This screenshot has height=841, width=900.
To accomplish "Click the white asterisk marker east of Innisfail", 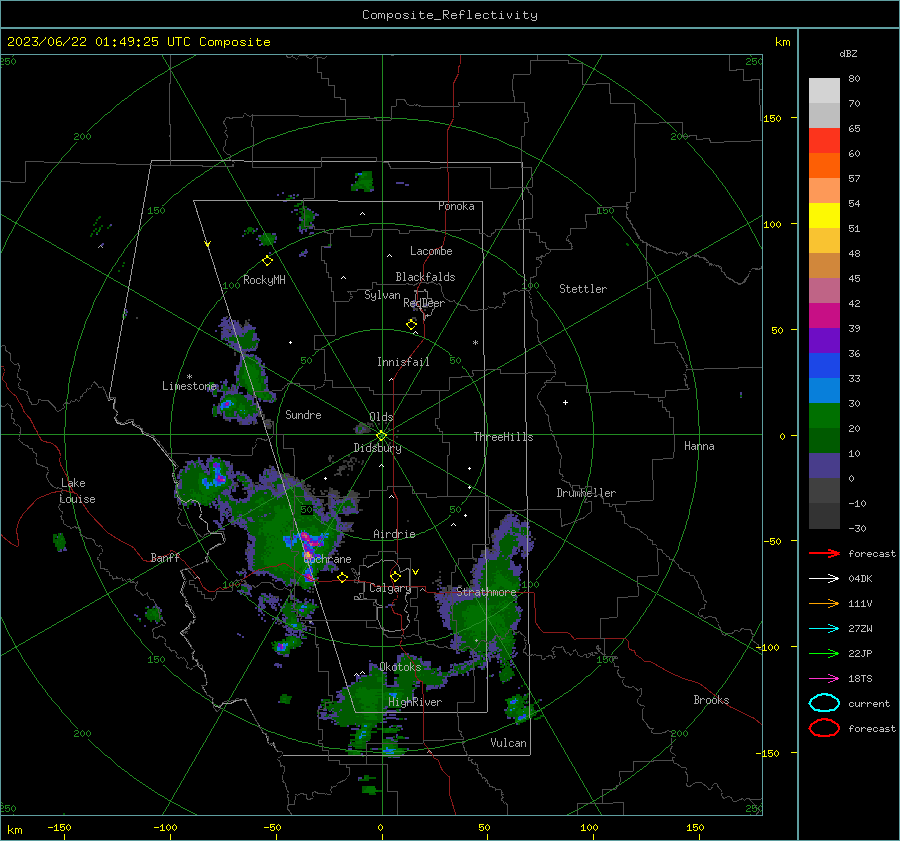I will point(475,343).
